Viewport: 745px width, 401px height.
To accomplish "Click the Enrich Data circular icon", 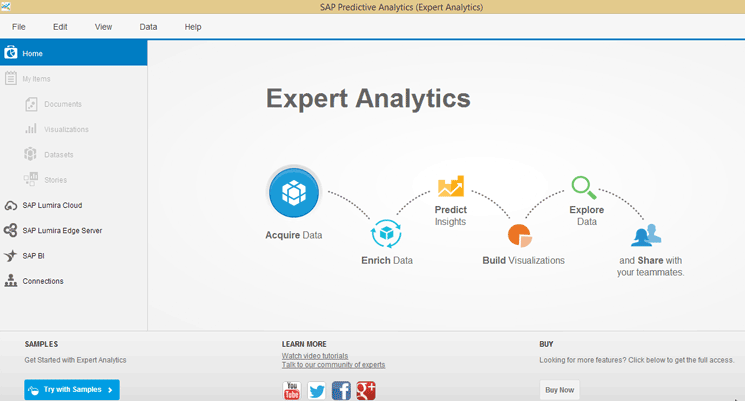I will click(386, 233).
